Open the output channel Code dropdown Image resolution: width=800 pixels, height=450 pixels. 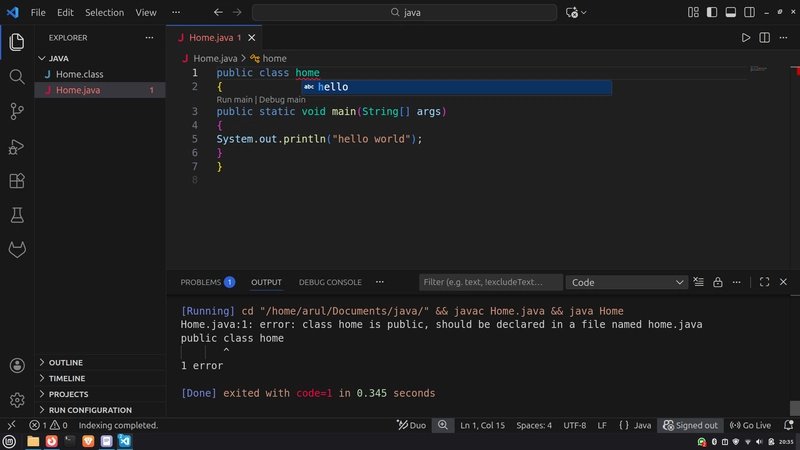point(624,282)
